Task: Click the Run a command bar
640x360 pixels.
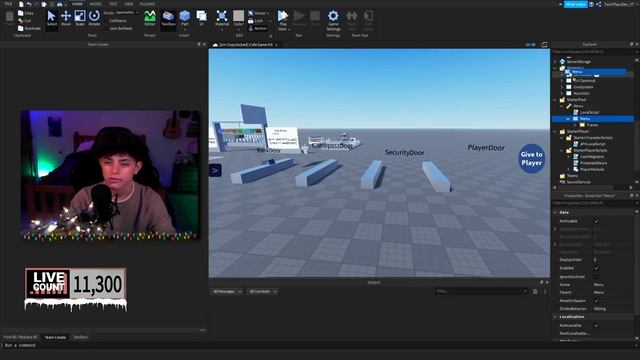Action: pyautogui.click(x=318, y=345)
